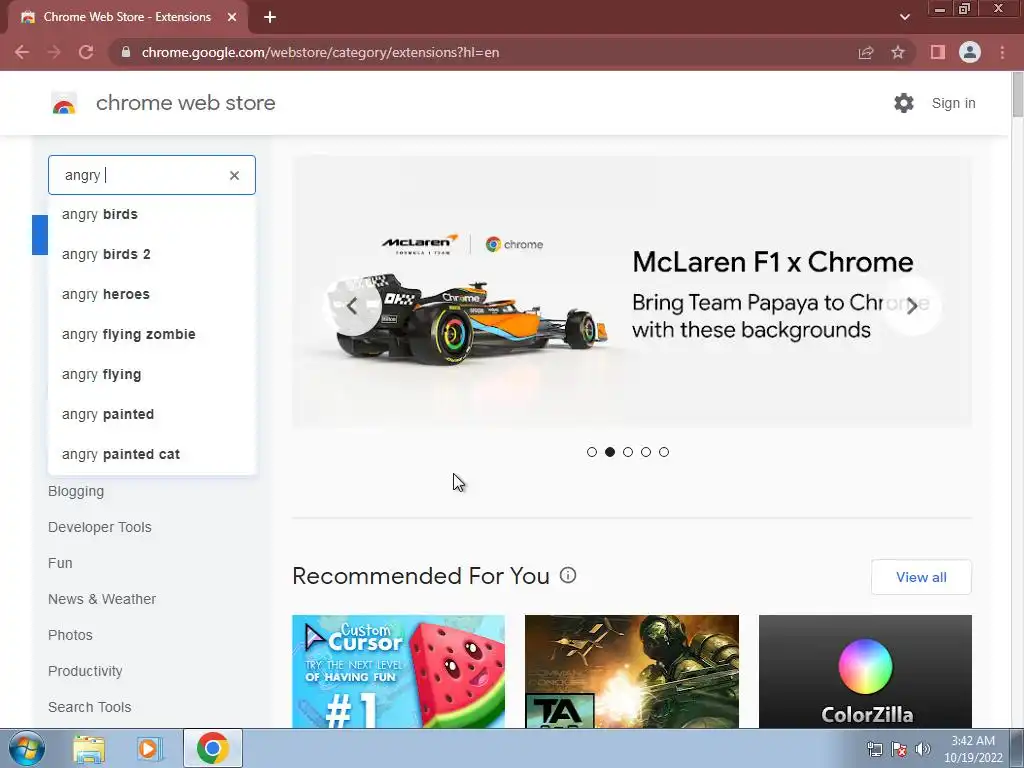This screenshot has width=1024, height=768.
Task: Select suggestion angry birds
Action: [152, 214]
